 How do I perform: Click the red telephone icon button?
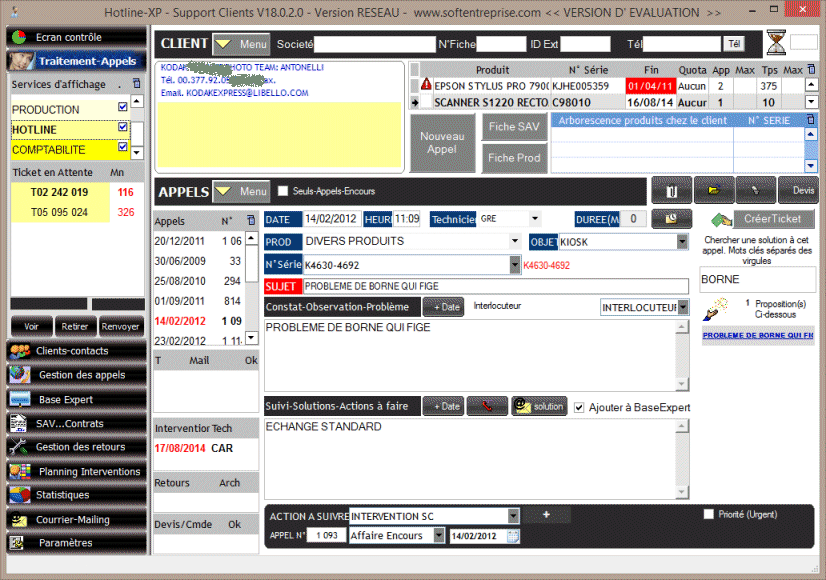click(487, 406)
